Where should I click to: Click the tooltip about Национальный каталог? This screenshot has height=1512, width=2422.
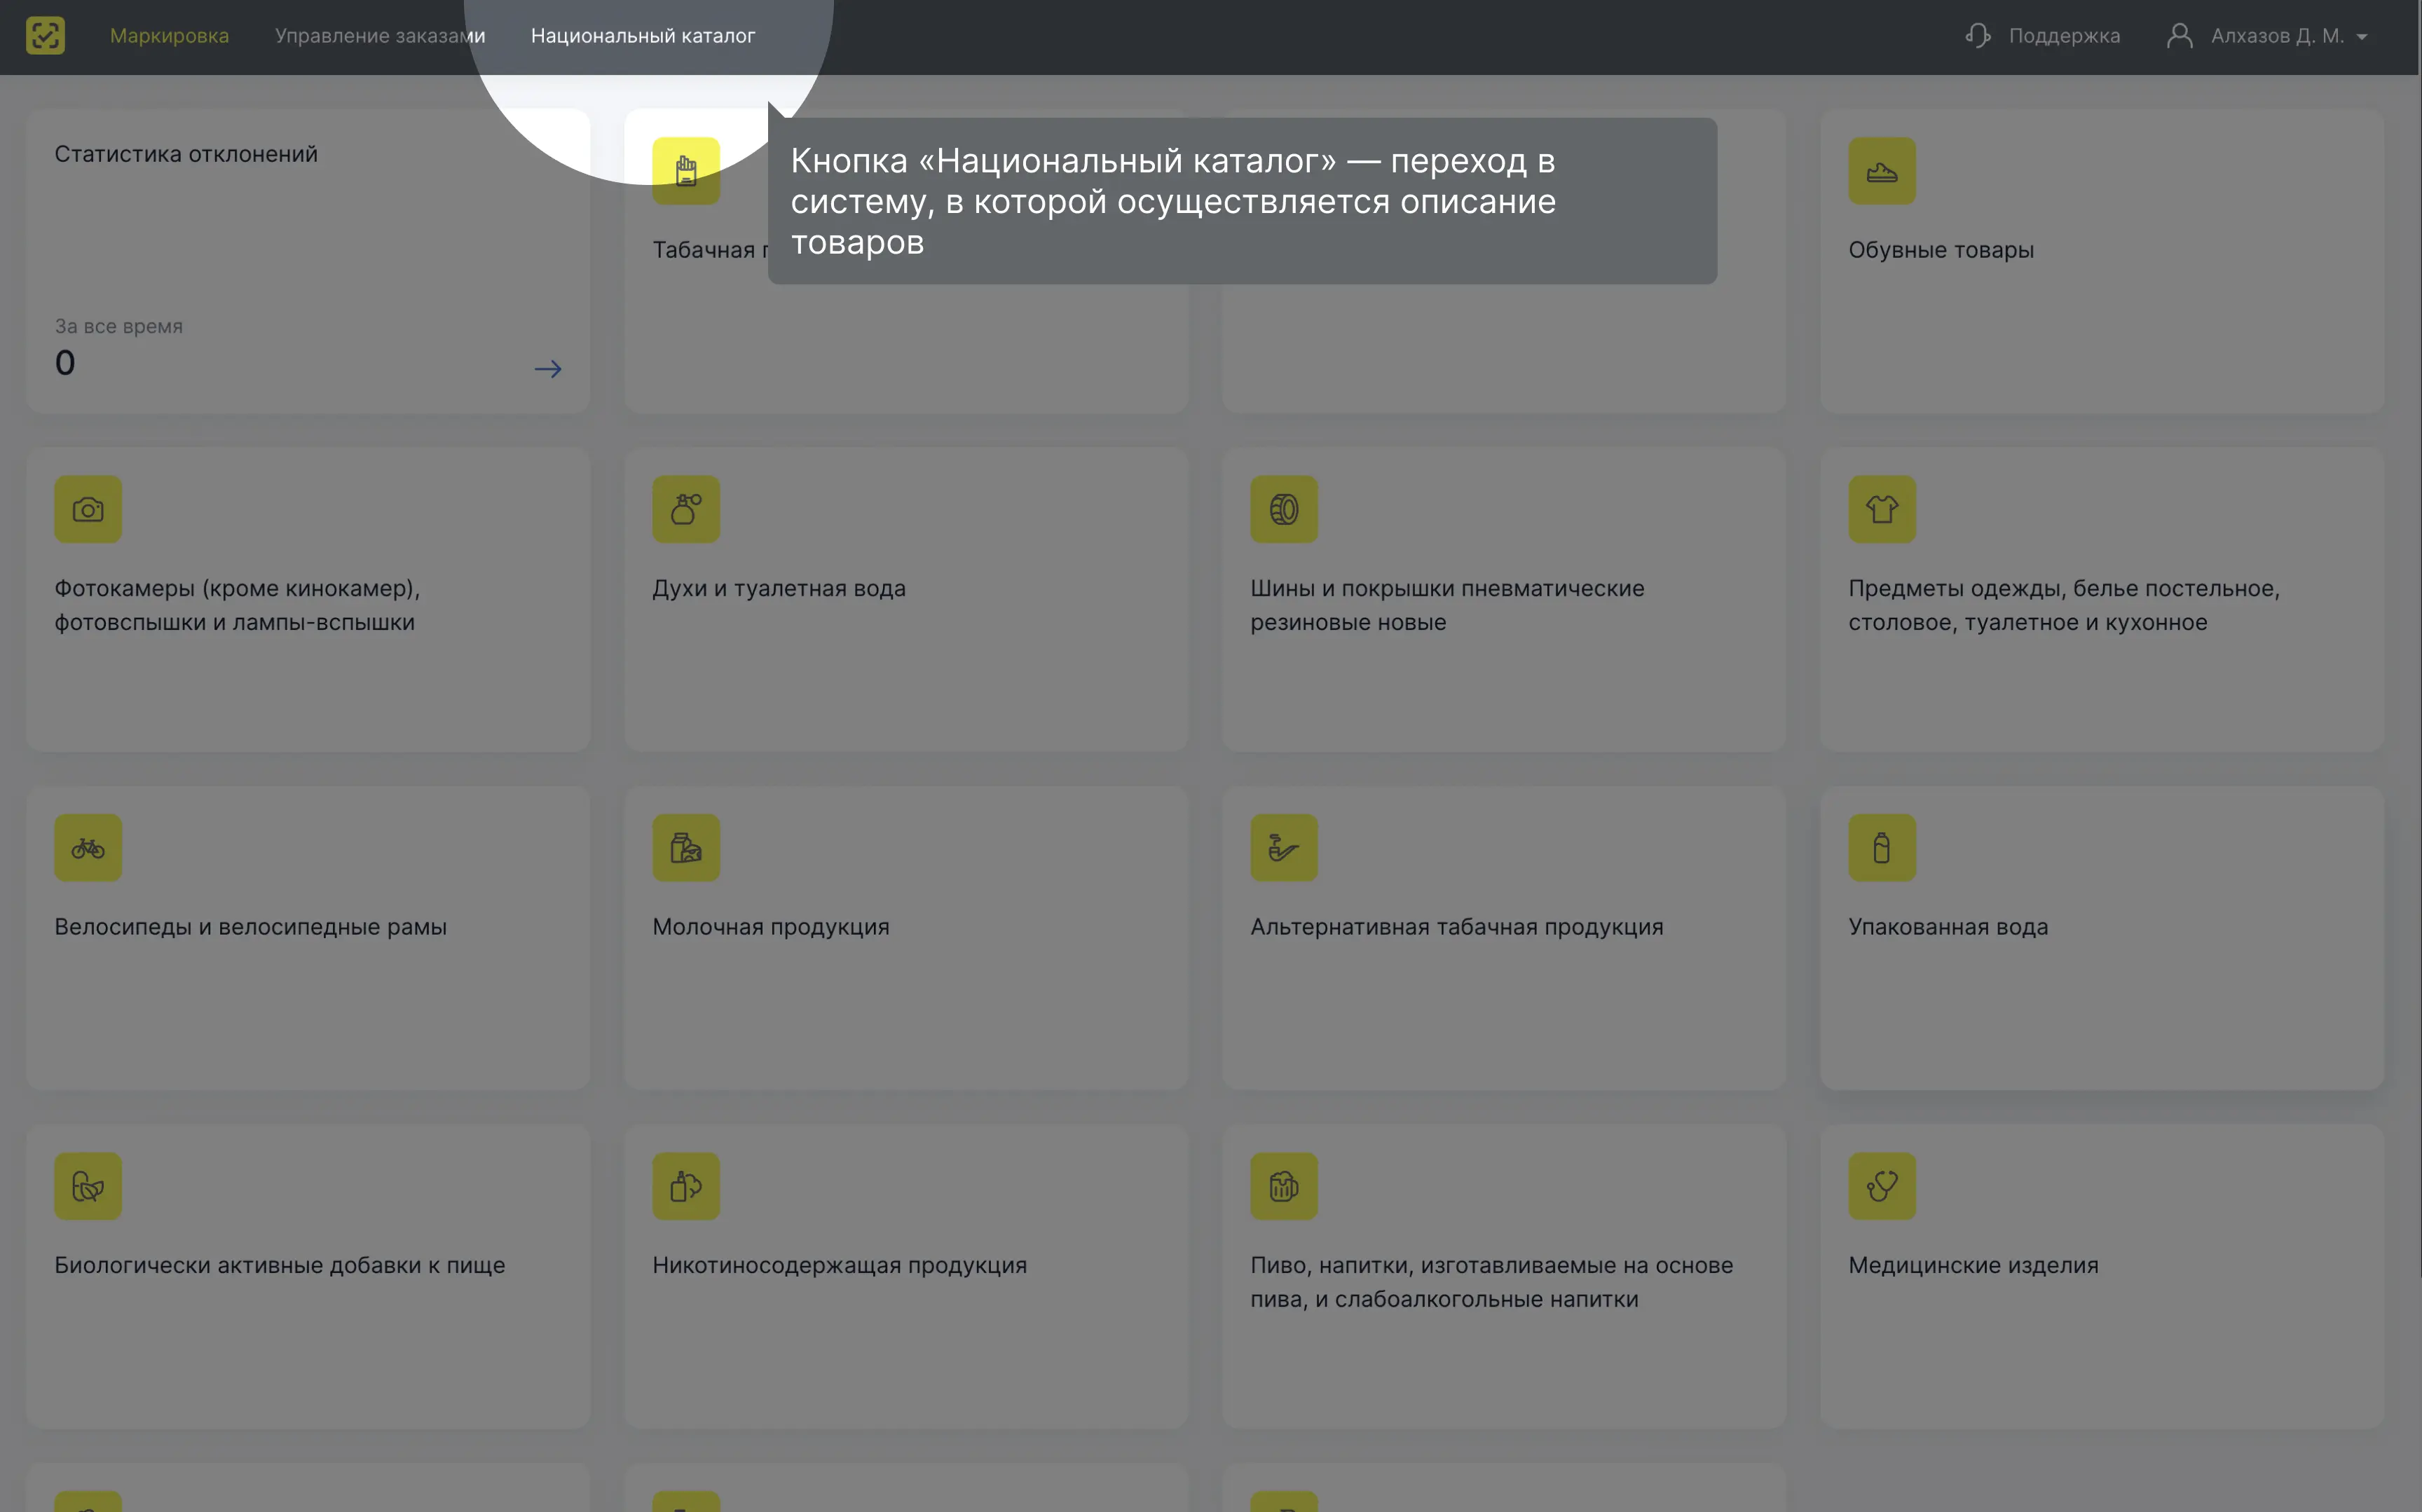[x=1242, y=201]
